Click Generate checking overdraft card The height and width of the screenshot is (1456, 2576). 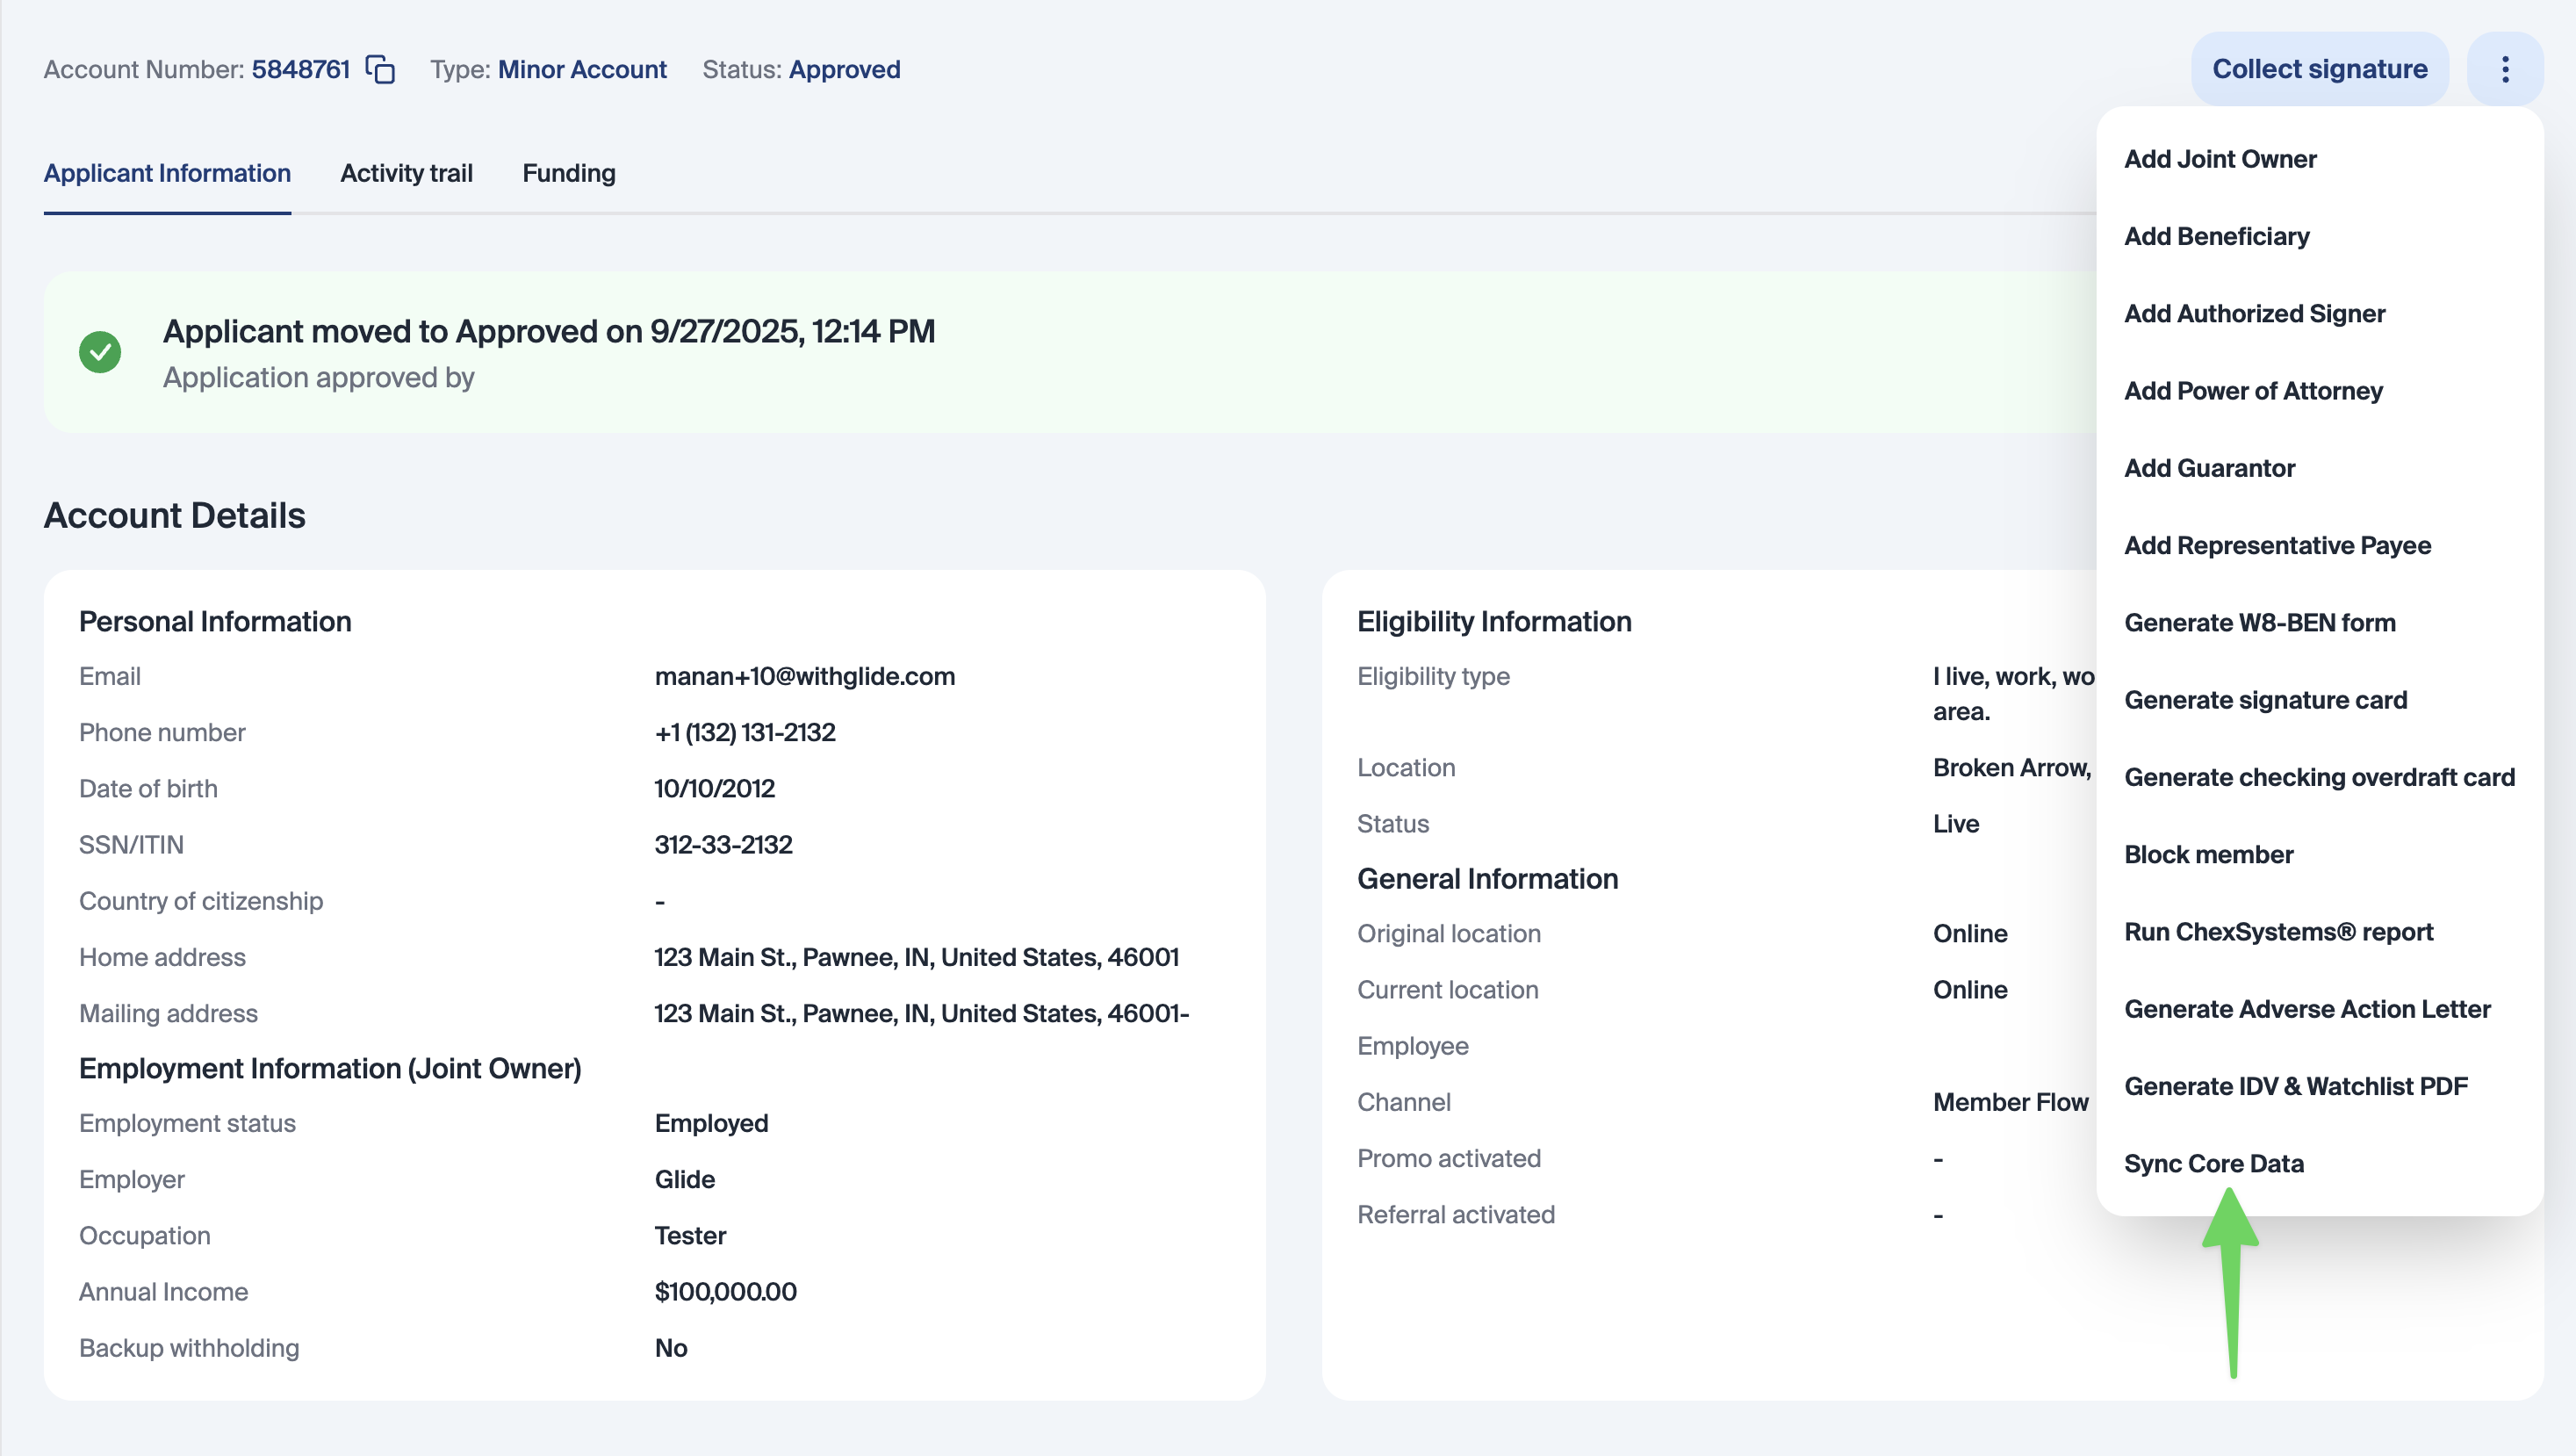click(2319, 777)
